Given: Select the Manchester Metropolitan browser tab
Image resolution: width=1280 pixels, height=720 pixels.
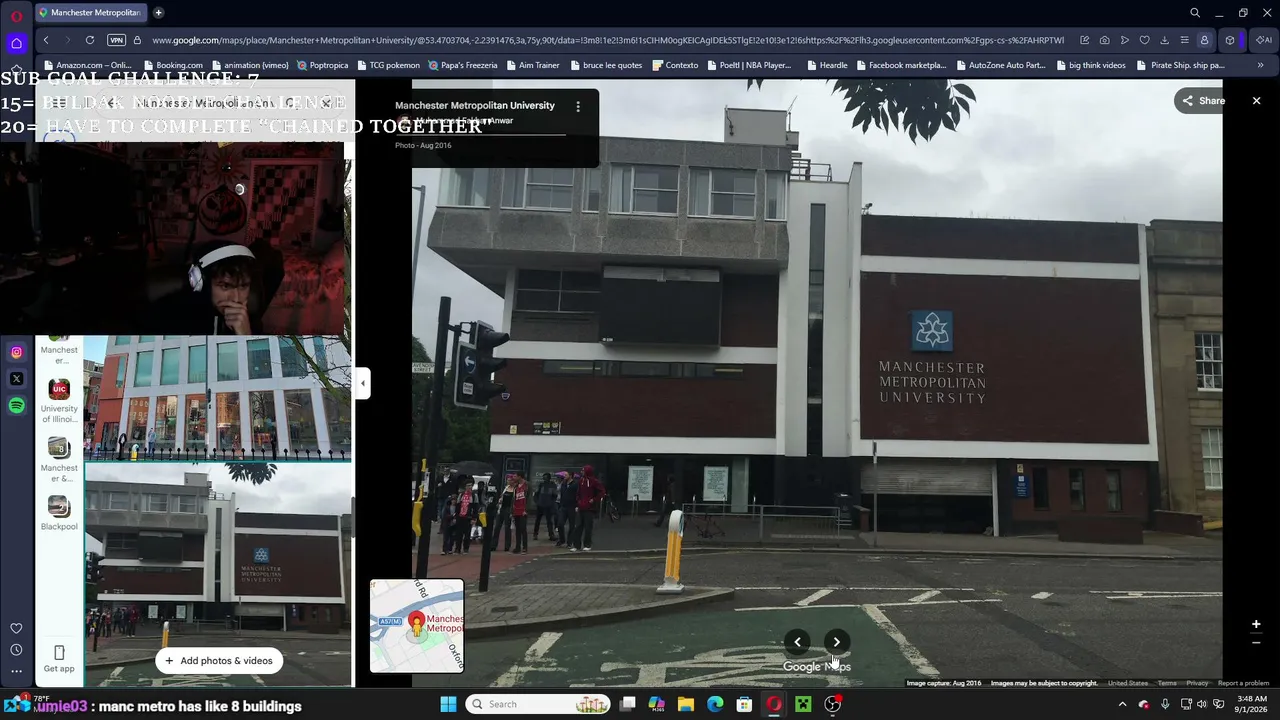Looking at the screenshot, I should [90, 13].
